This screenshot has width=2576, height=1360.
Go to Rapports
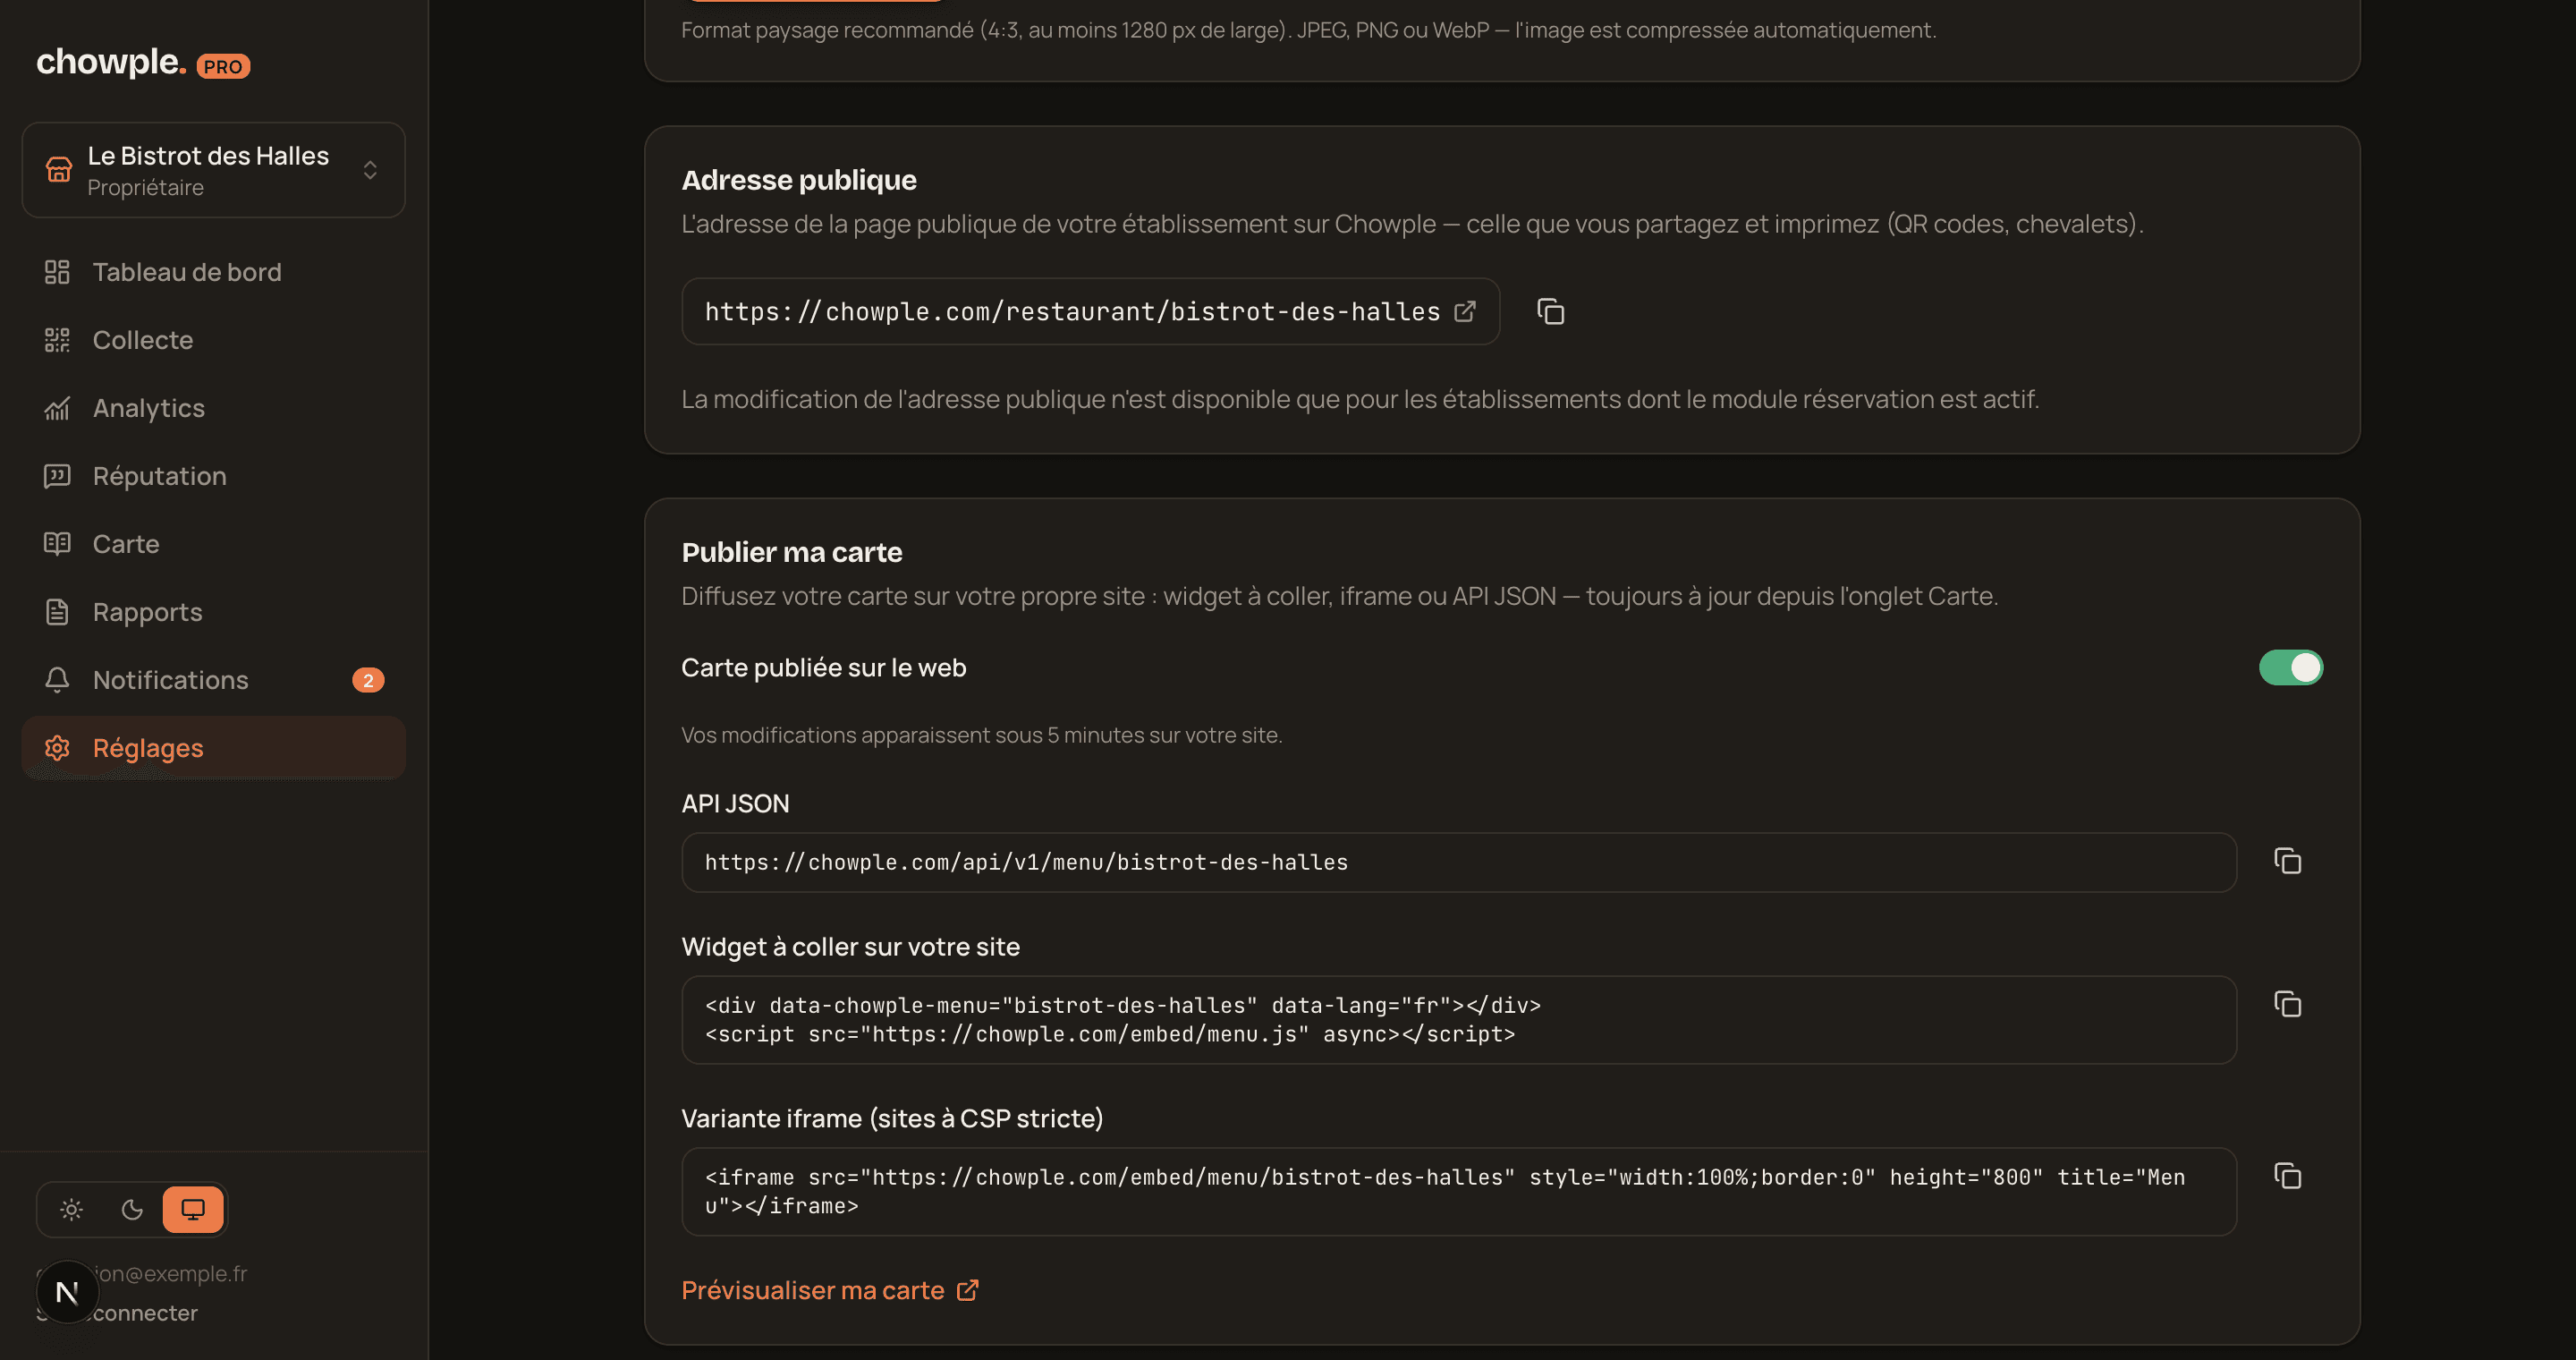pyautogui.click(x=213, y=612)
